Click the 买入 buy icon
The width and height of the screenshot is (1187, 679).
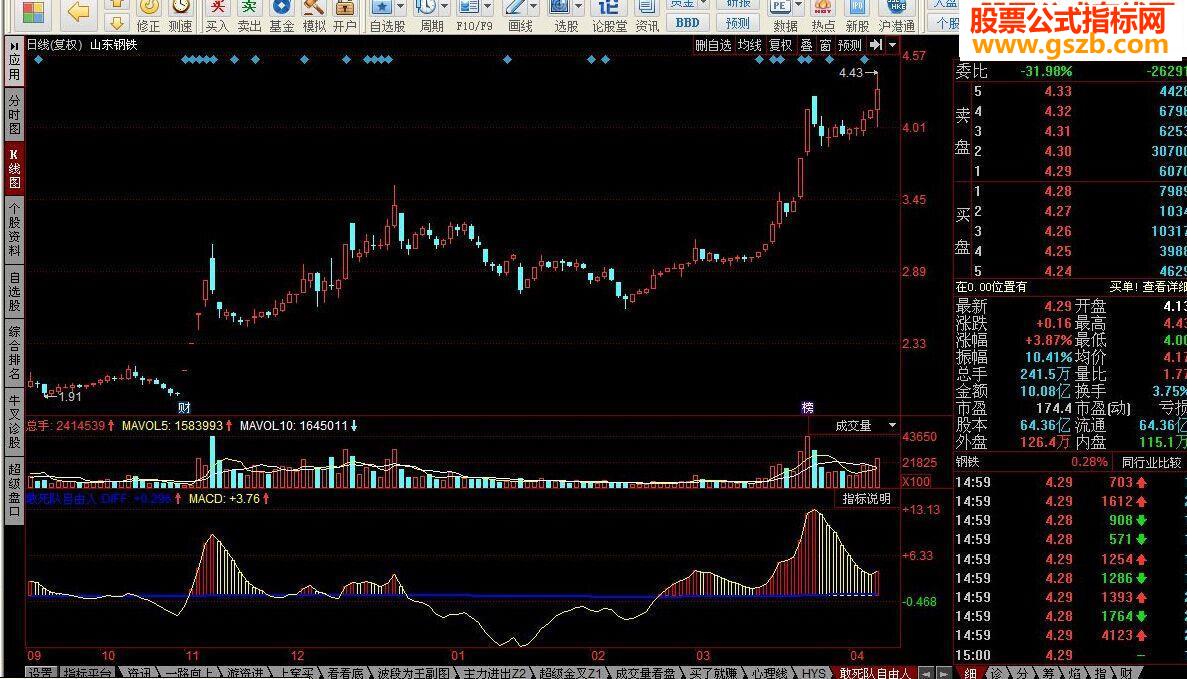(217, 8)
